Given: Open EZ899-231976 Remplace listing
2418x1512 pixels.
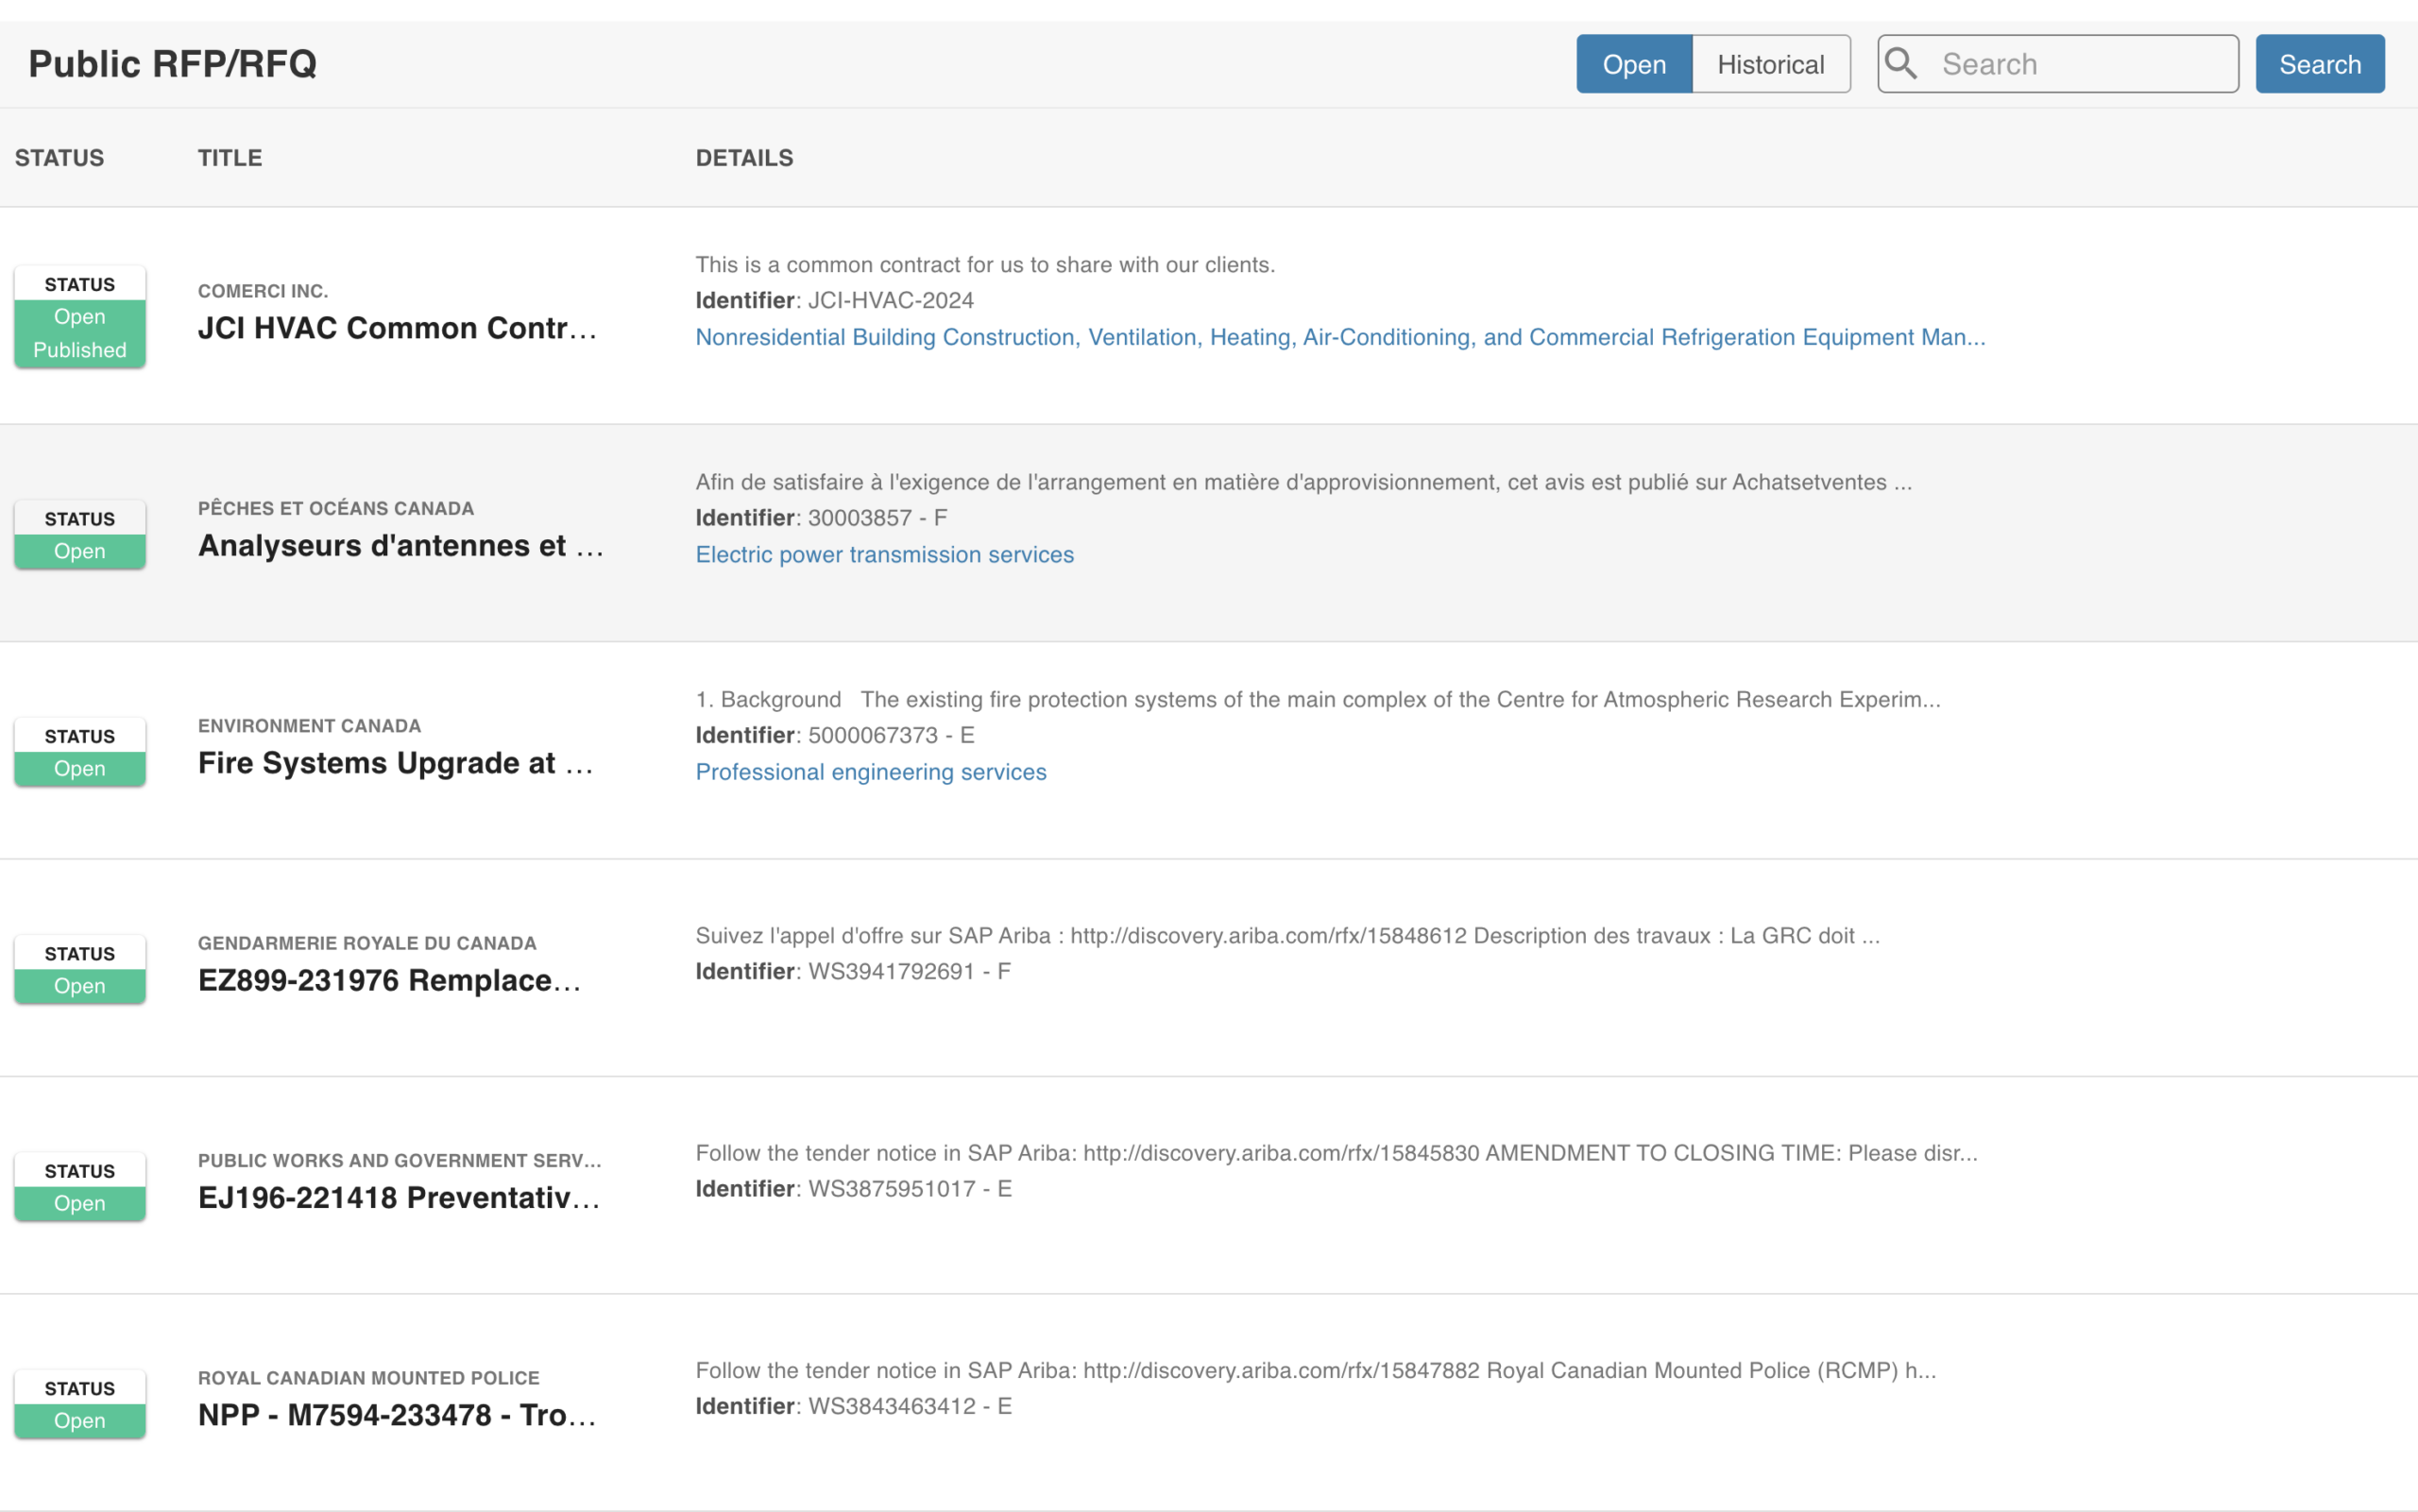Looking at the screenshot, I should 389,980.
